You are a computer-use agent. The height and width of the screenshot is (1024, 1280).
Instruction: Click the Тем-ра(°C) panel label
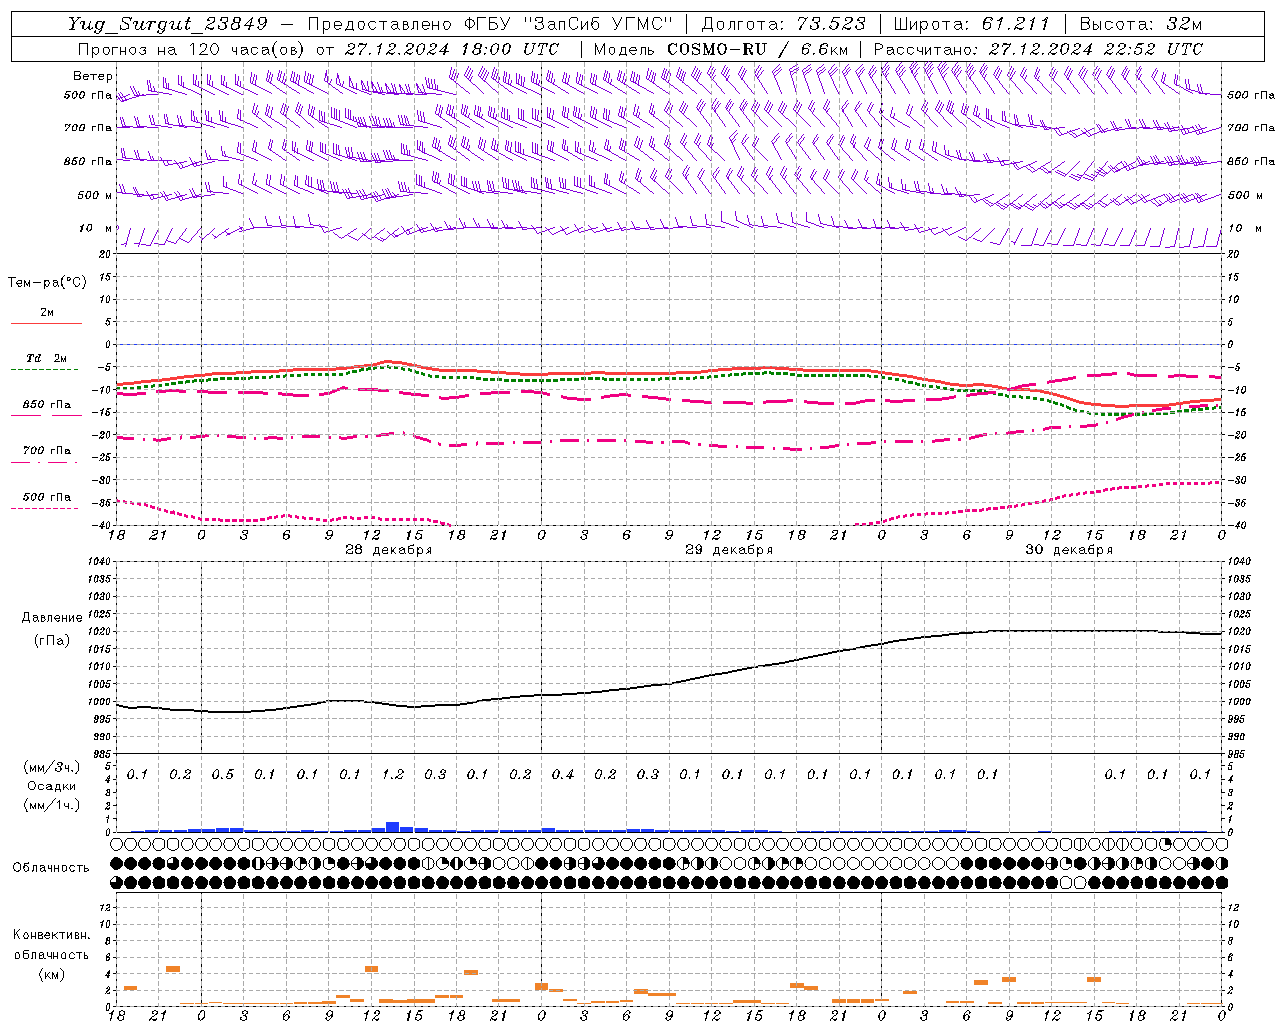coord(47,282)
